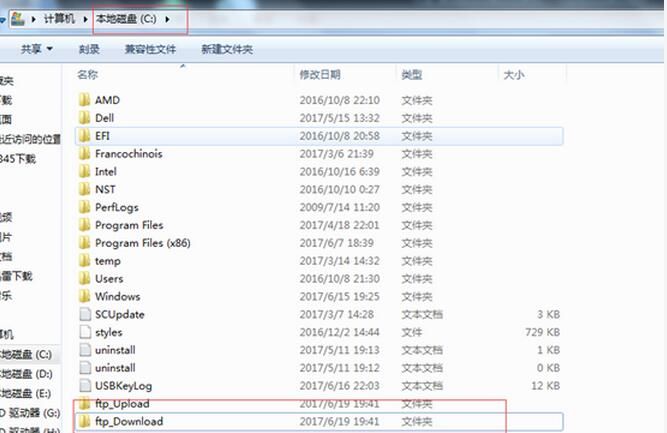
Task: Click the ftp_Upload folder icon
Action: pyautogui.click(x=84, y=404)
